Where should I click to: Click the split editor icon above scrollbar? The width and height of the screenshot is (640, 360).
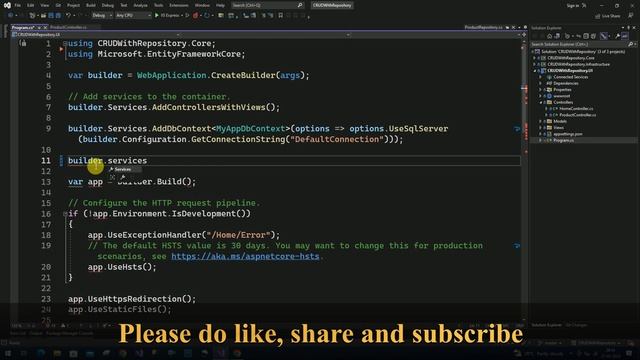pos(524,35)
